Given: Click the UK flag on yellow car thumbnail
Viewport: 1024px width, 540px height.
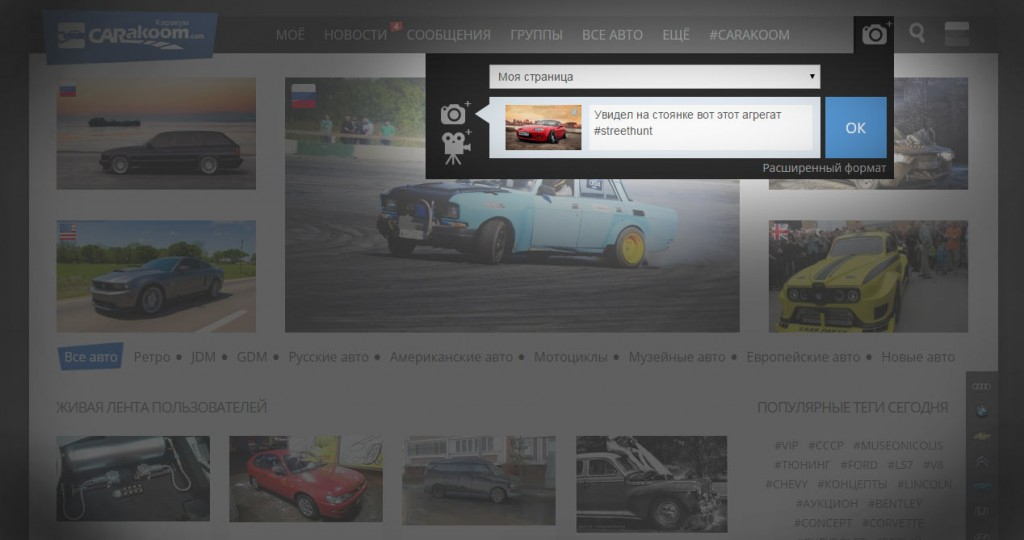Looking at the screenshot, I should [x=780, y=231].
